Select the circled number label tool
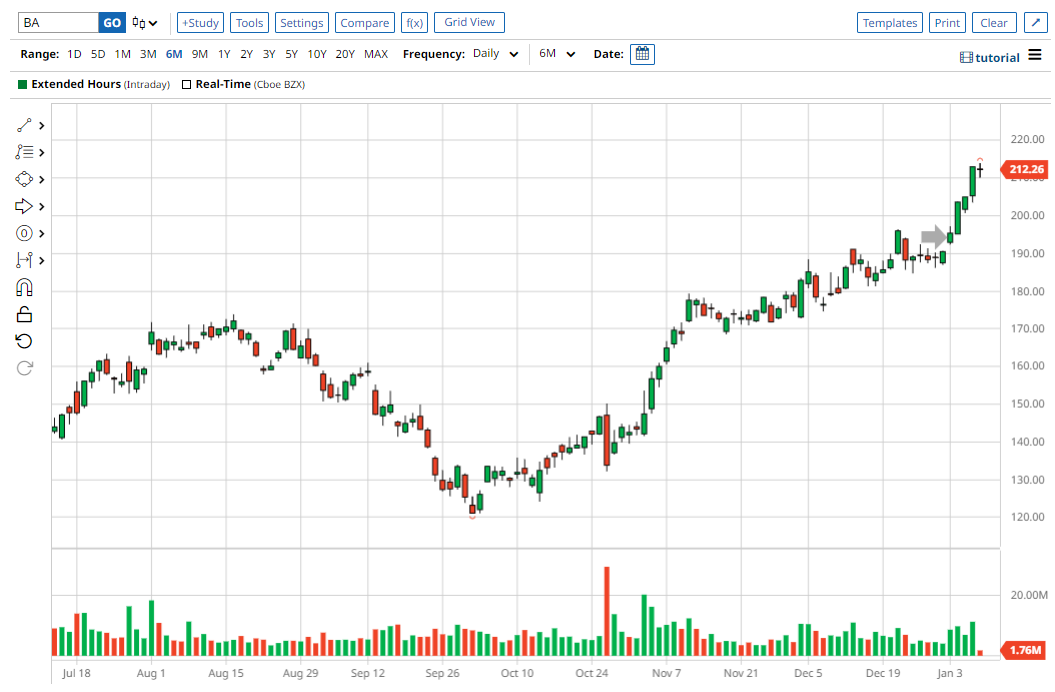 (x=24, y=233)
